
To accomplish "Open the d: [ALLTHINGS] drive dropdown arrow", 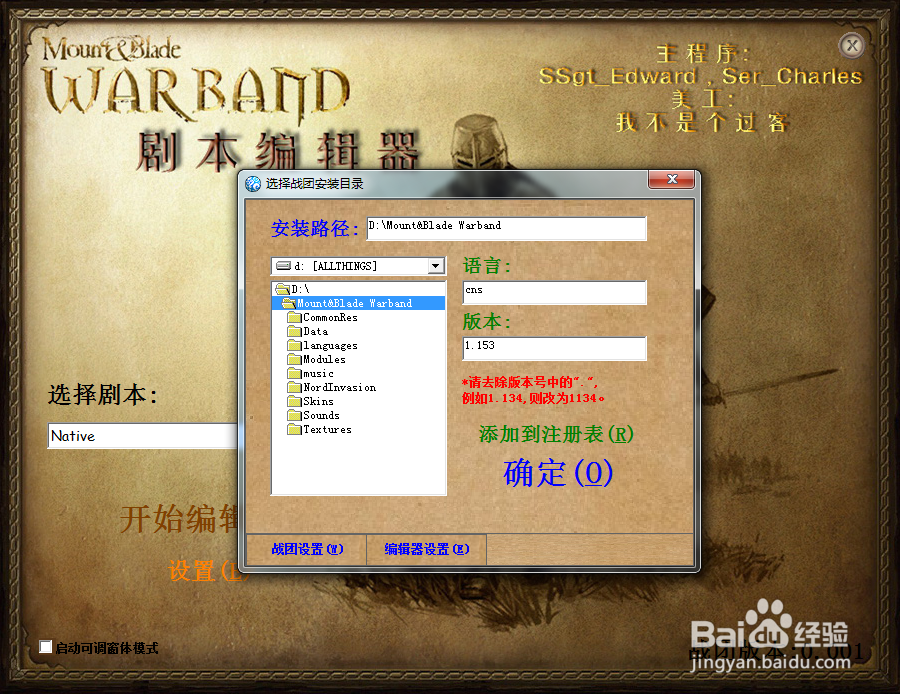I will pos(436,266).
